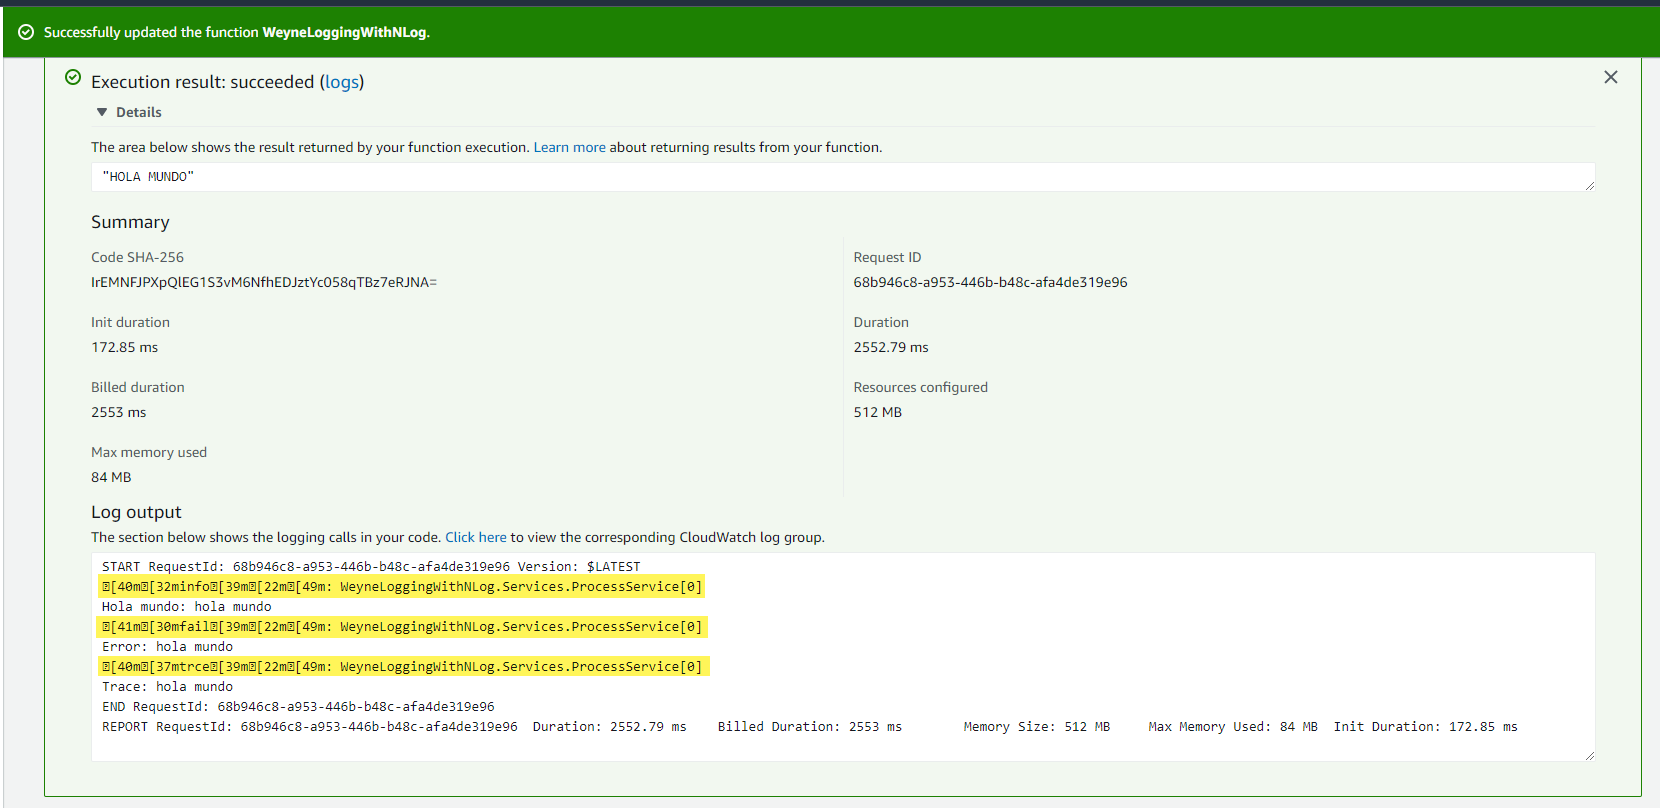Click function name WeyneLoggingWithNLog in banner

click(x=344, y=32)
